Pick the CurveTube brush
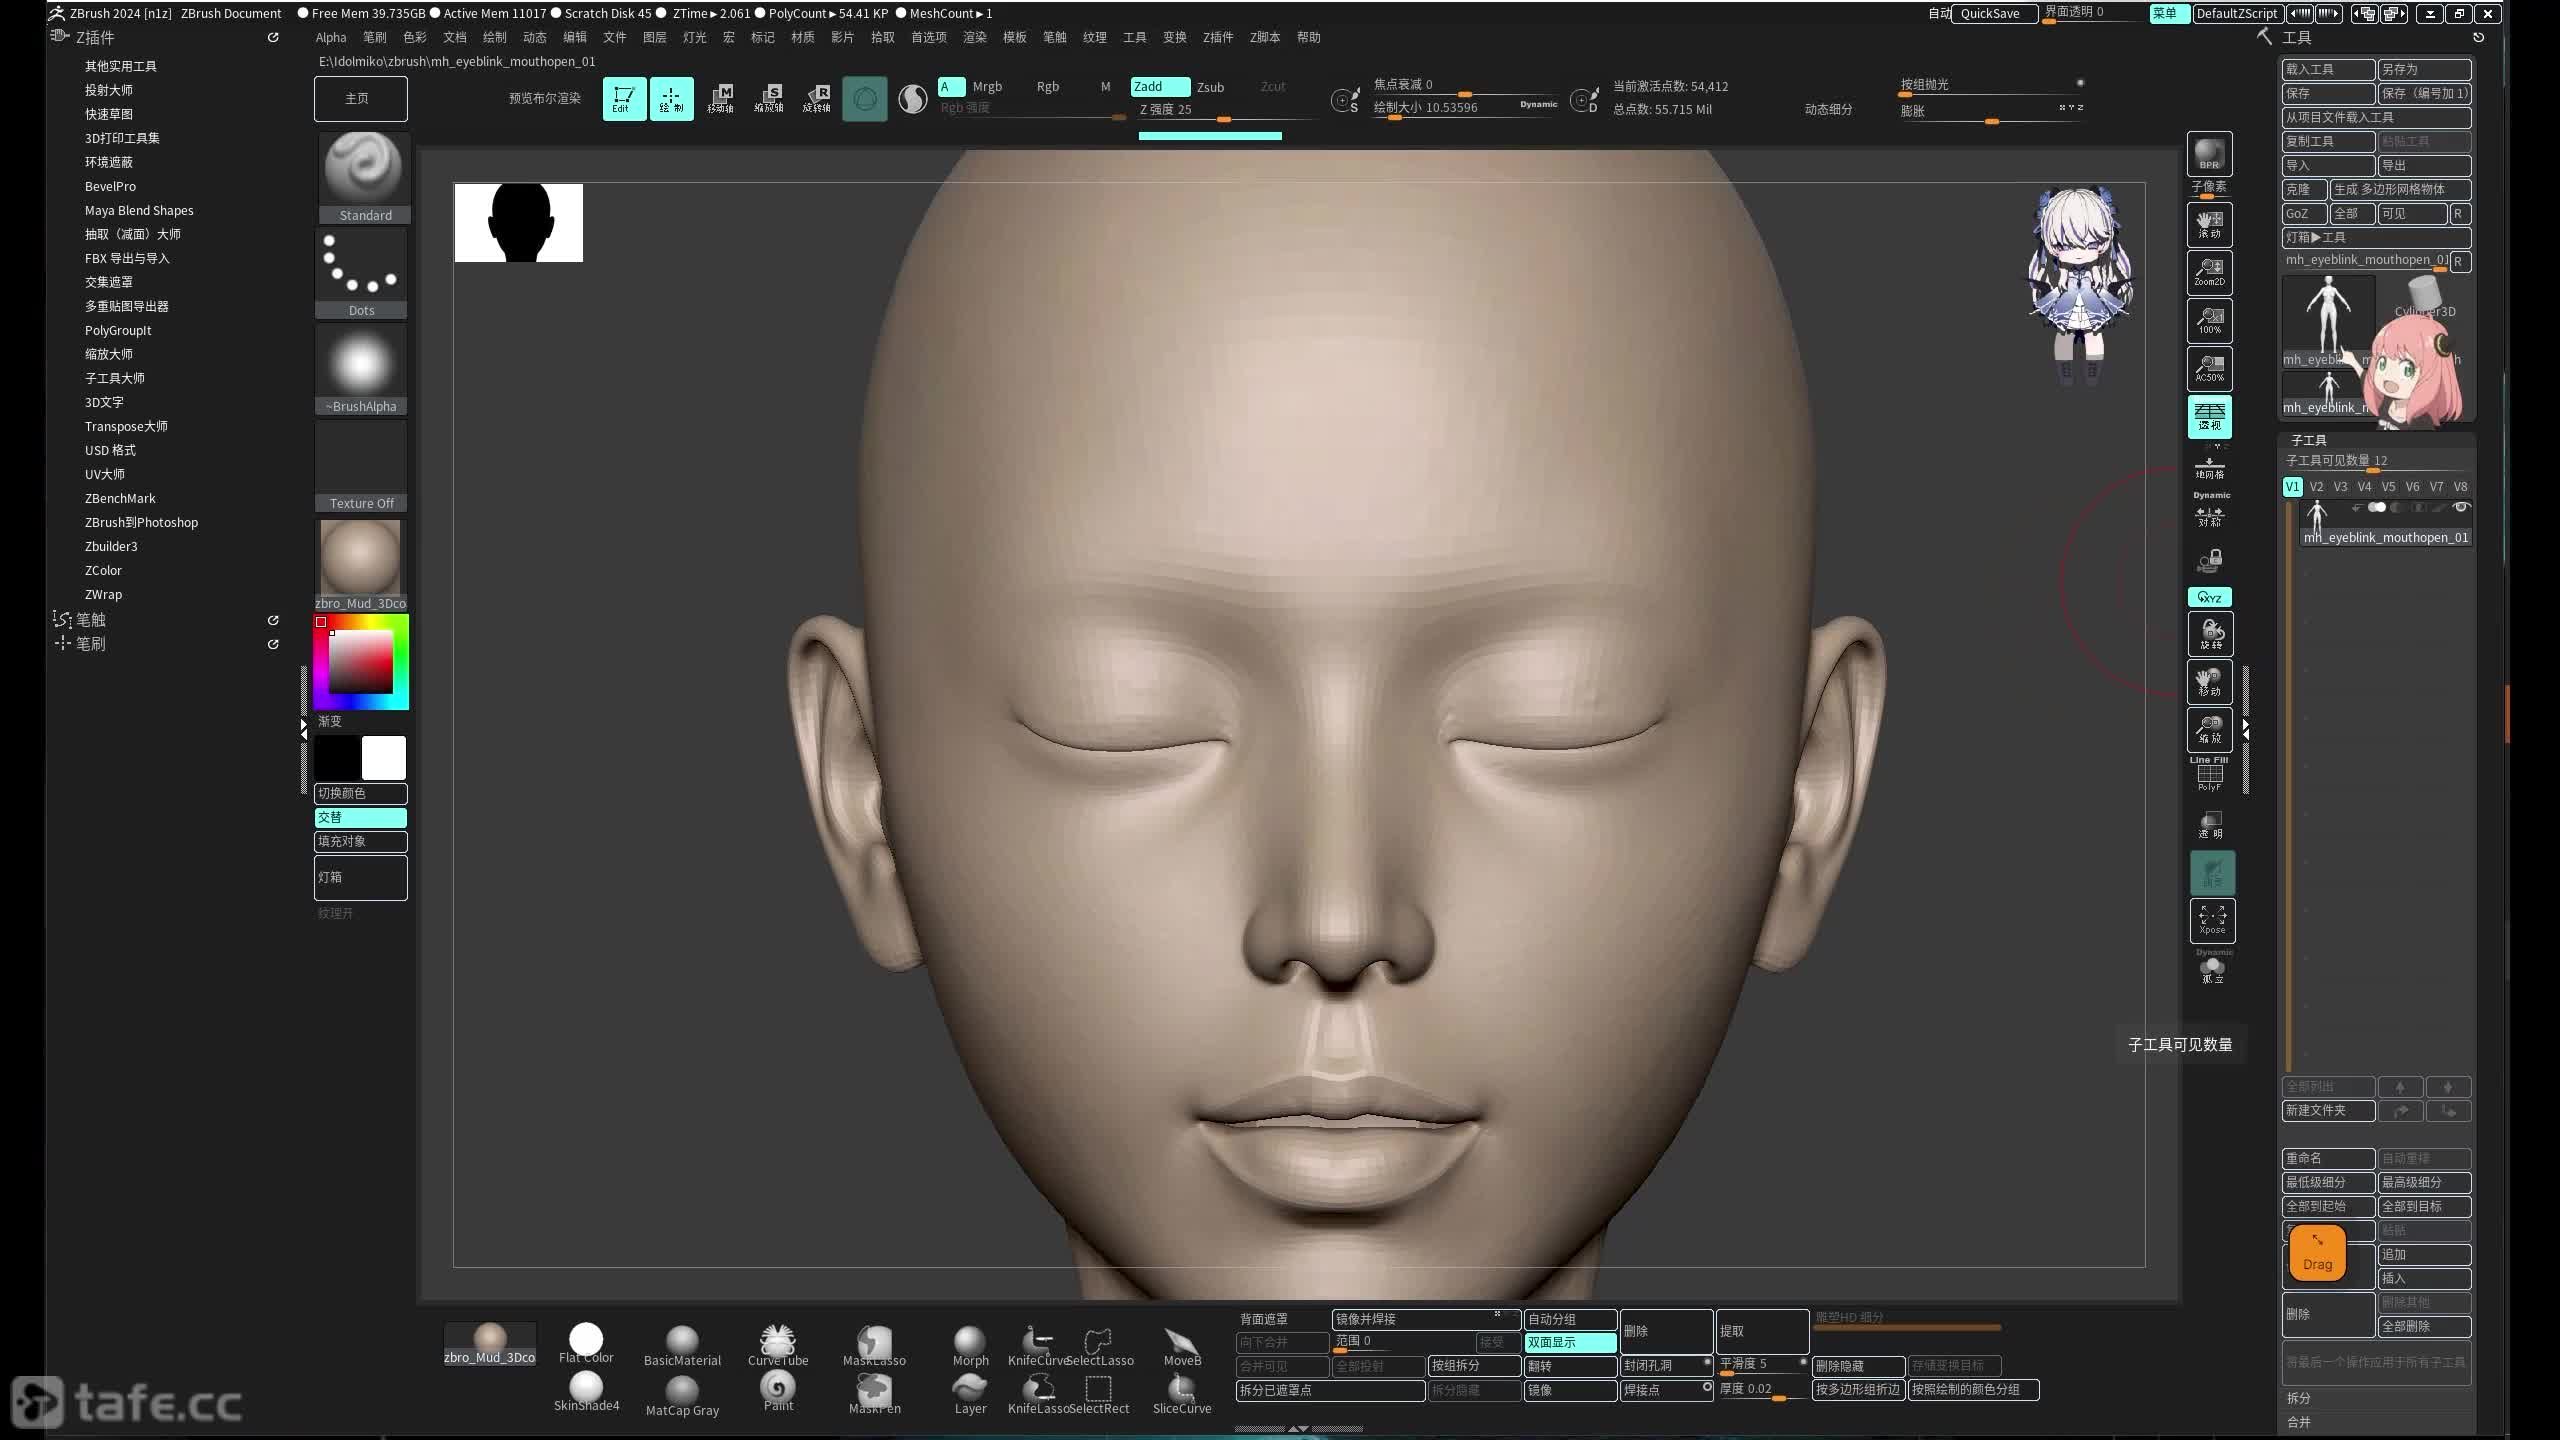 point(777,1345)
